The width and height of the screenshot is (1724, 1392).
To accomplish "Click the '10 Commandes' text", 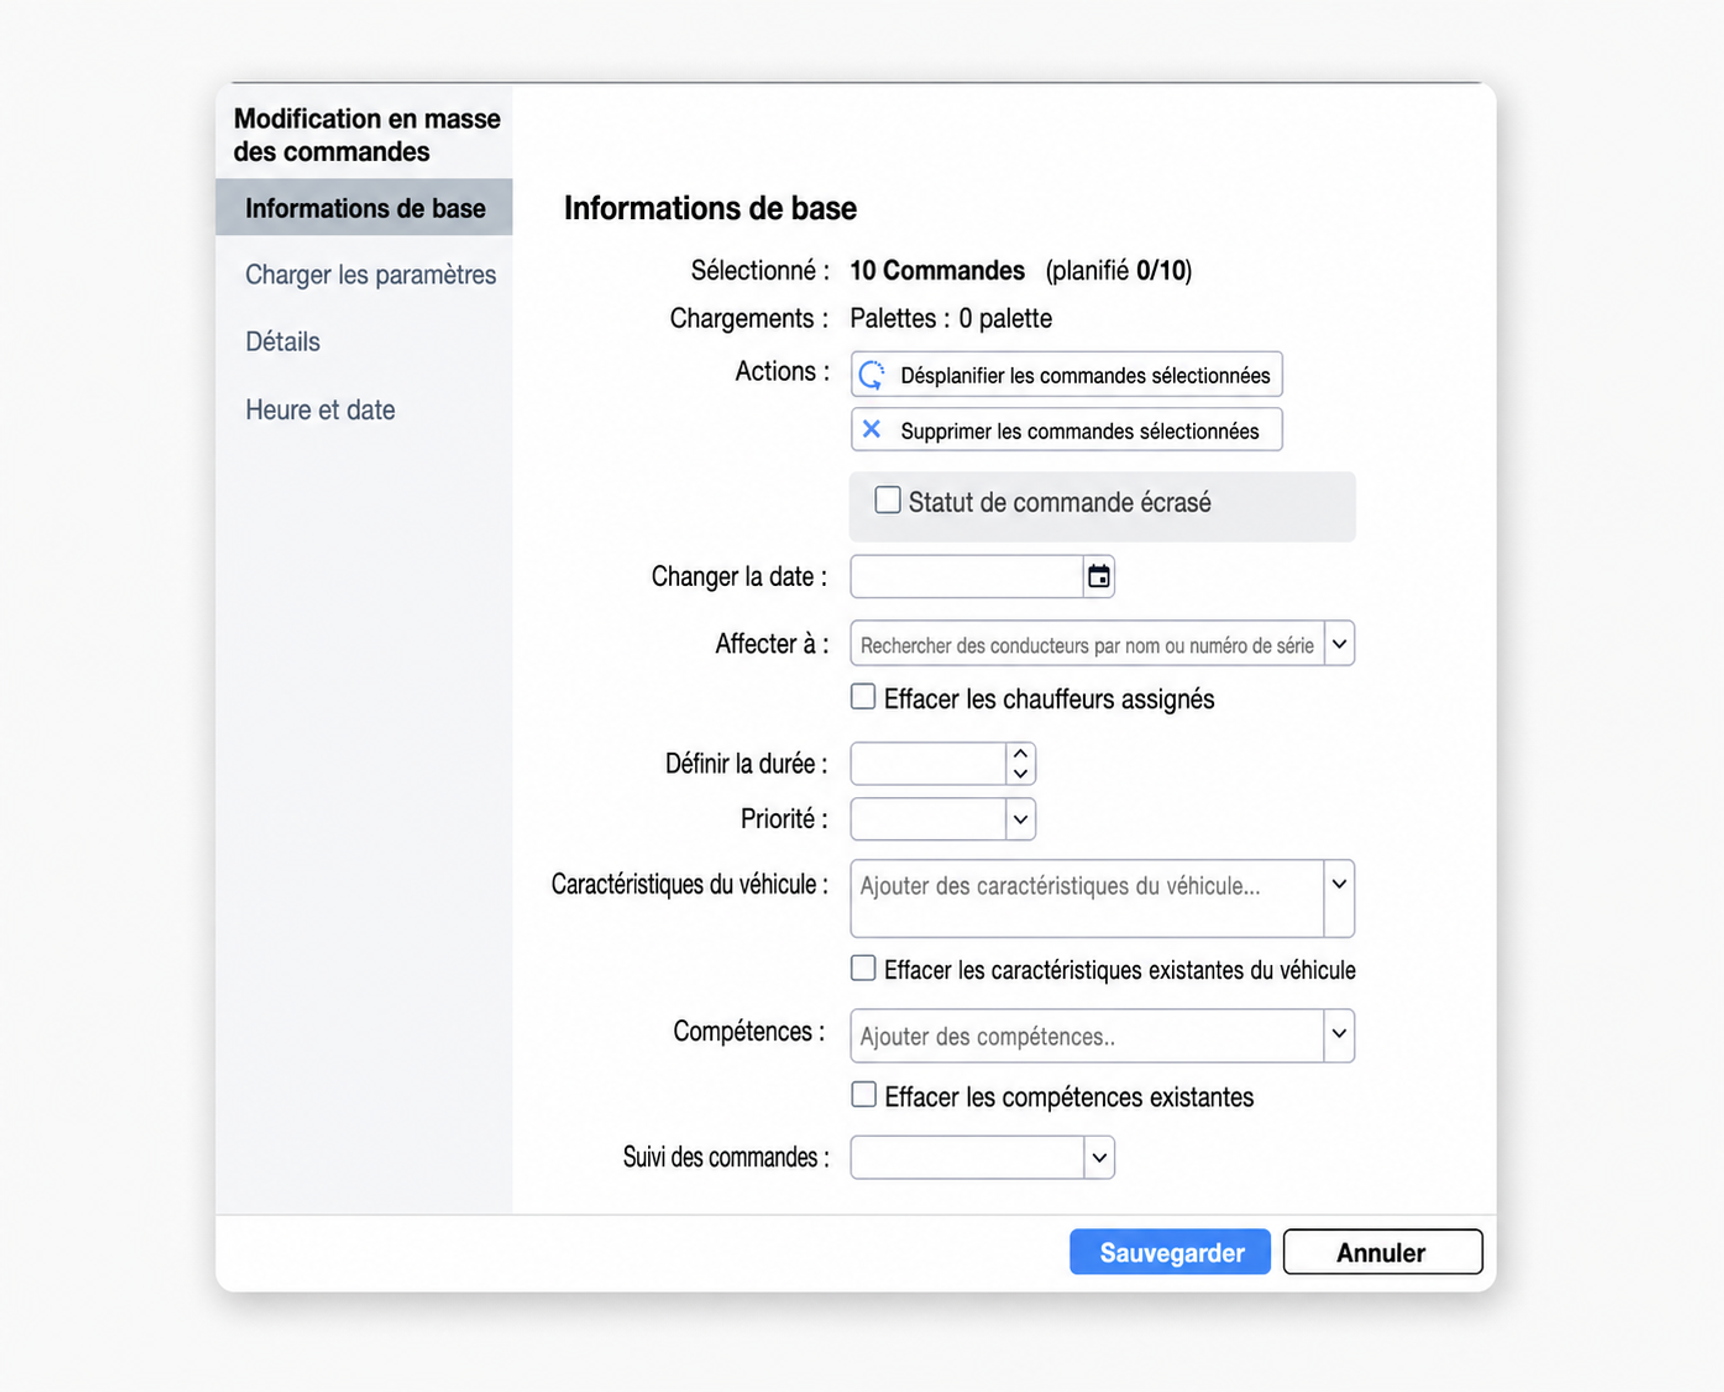I will tap(937, 271).
